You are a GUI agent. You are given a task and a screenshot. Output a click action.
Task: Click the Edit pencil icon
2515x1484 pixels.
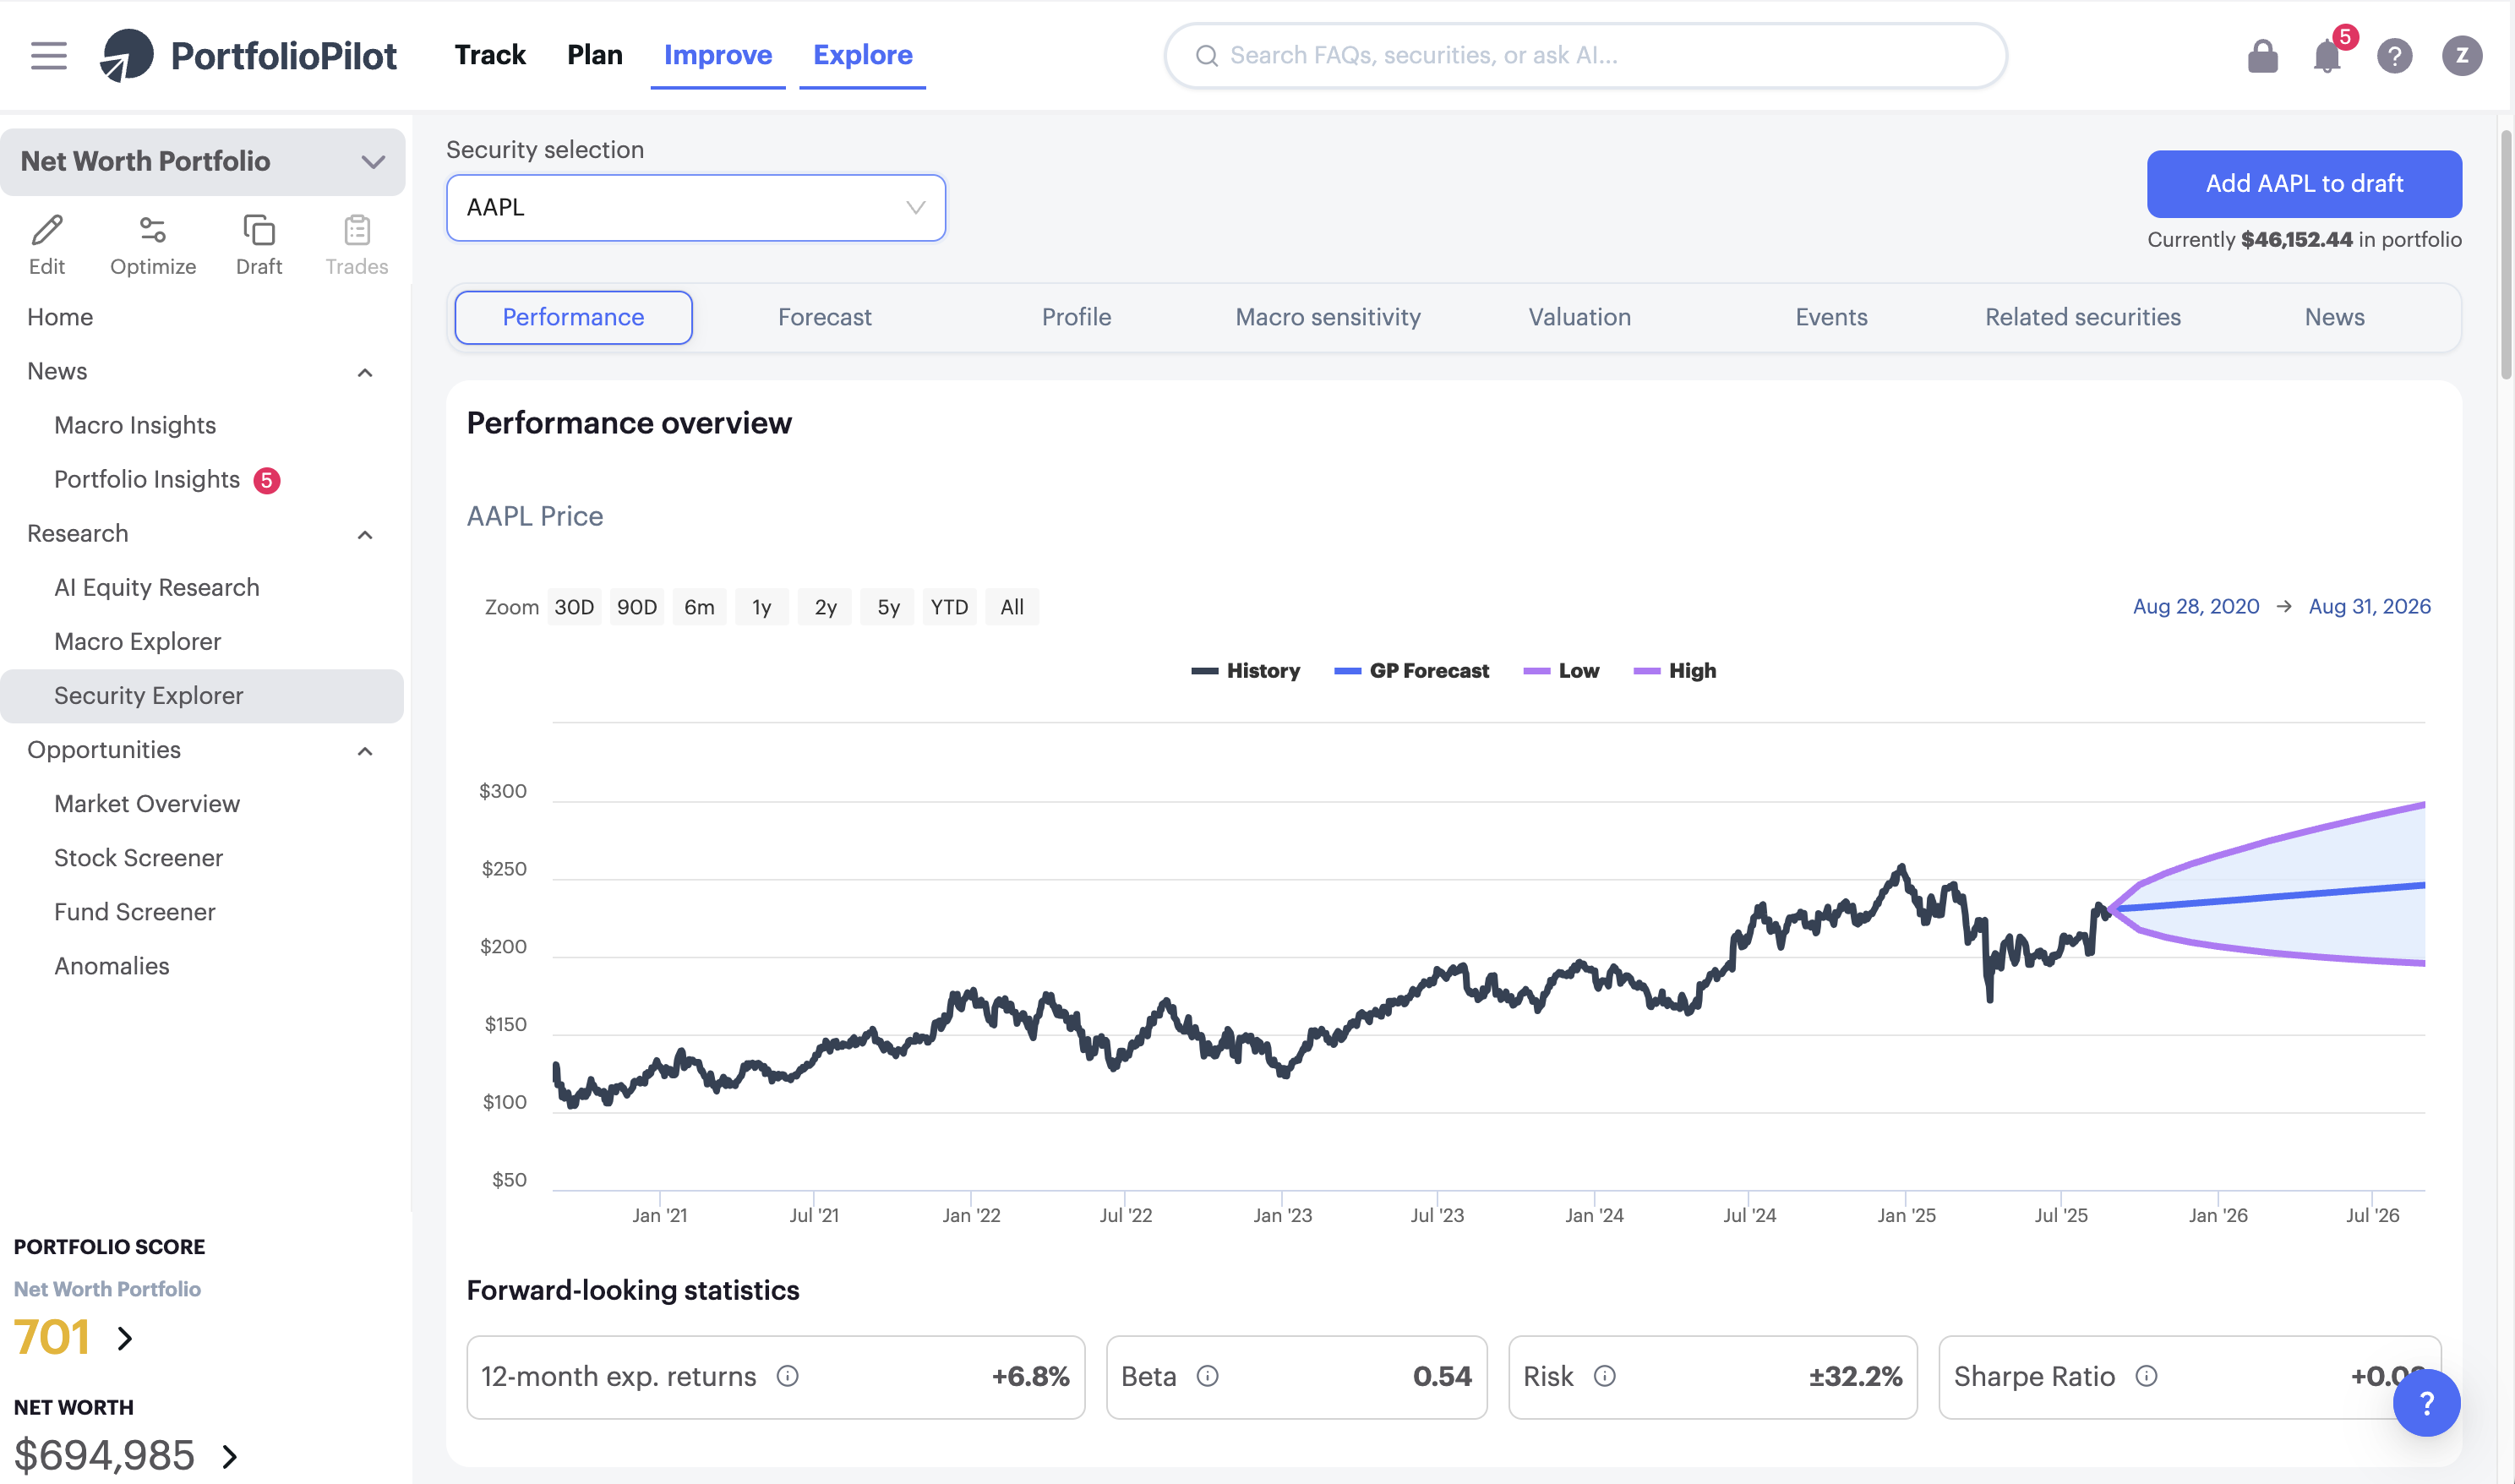pyautogui.click(x=47, y=231)
